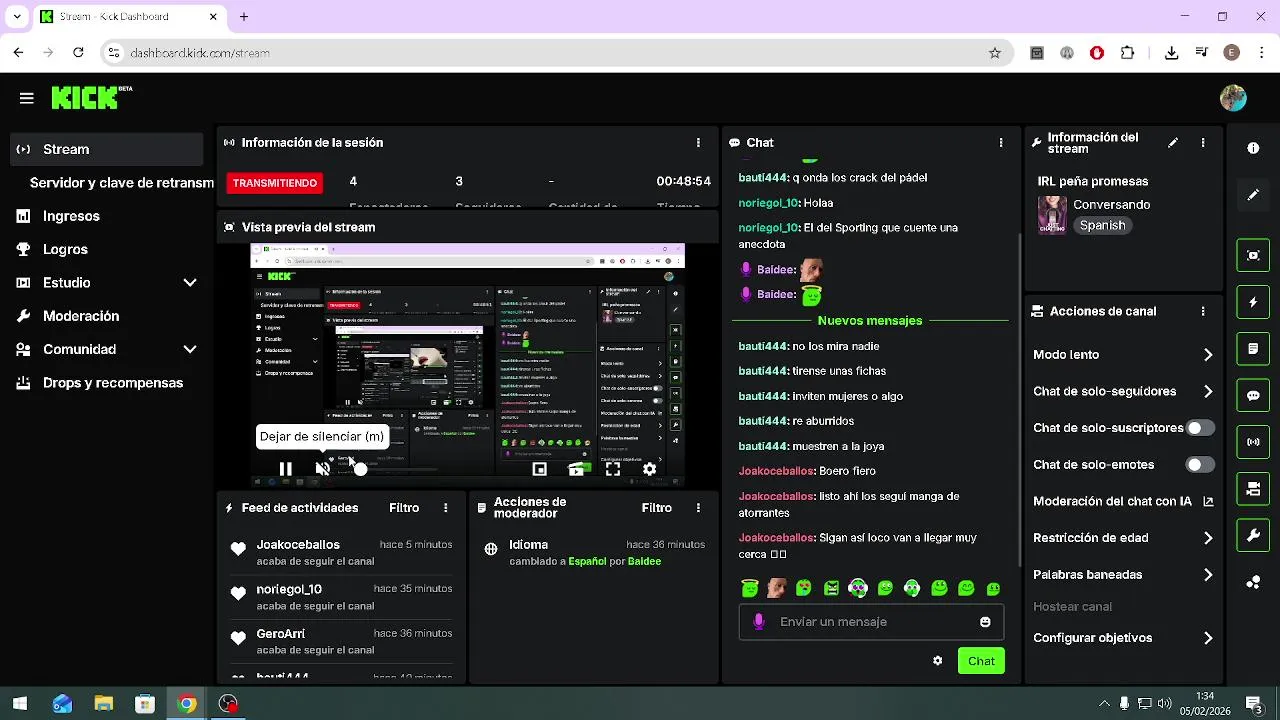Open Chat de solo-seguidores options
1280x720 pixels.
pyautogui.click(x=1122, y=392)
